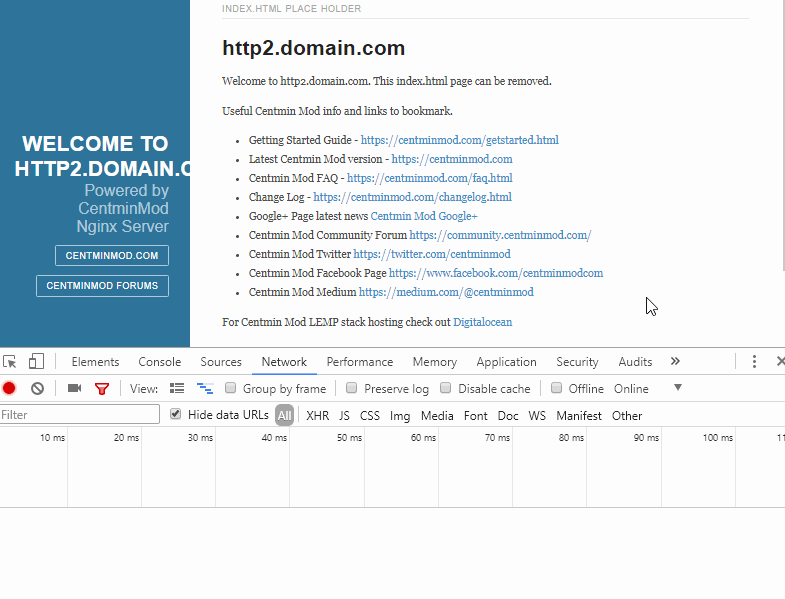
Task: Switch to large request rows view
Action: [x=177, y=388]
